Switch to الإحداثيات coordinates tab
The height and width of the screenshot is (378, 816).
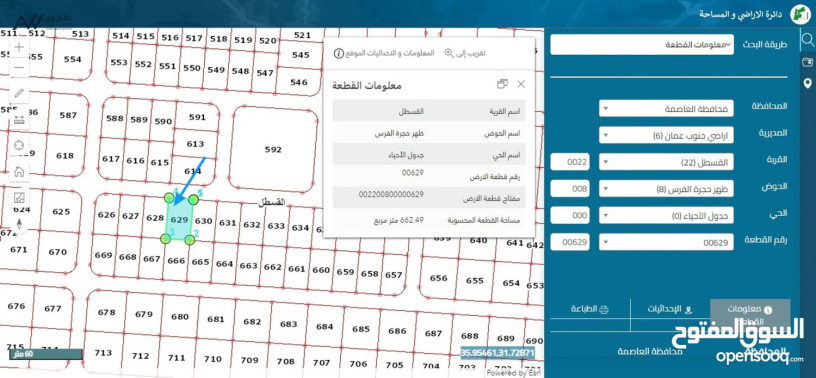pyautogui.click(x=670, y=309)
